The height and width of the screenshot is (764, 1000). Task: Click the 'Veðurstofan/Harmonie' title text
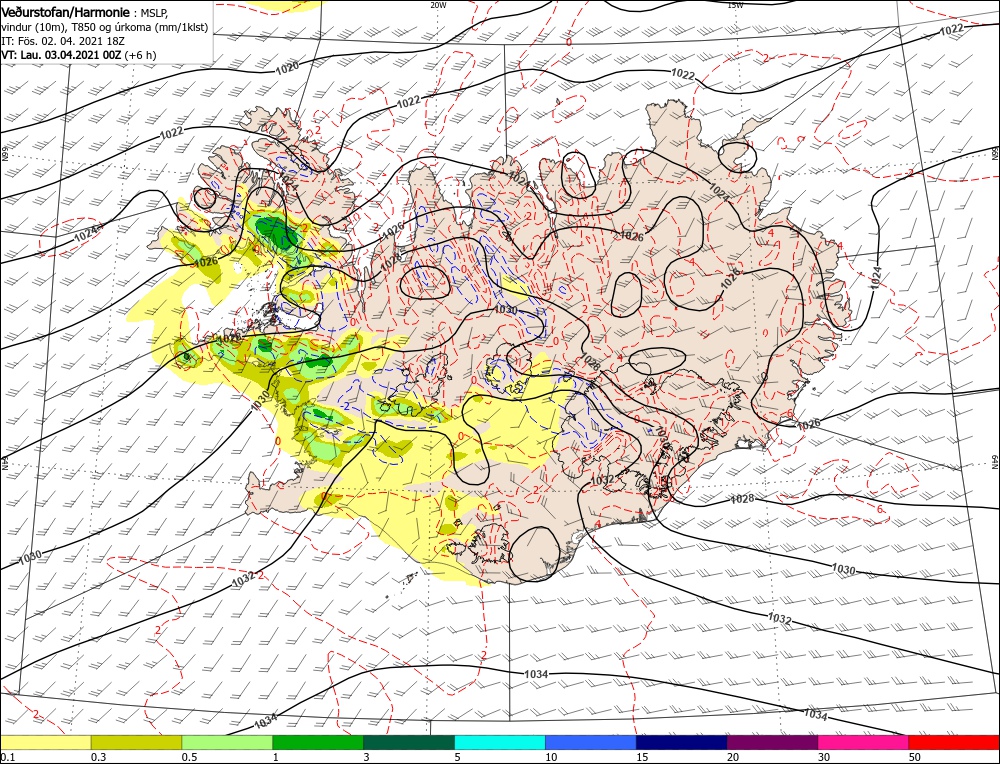pyautogui.click(x=66, y=13)
